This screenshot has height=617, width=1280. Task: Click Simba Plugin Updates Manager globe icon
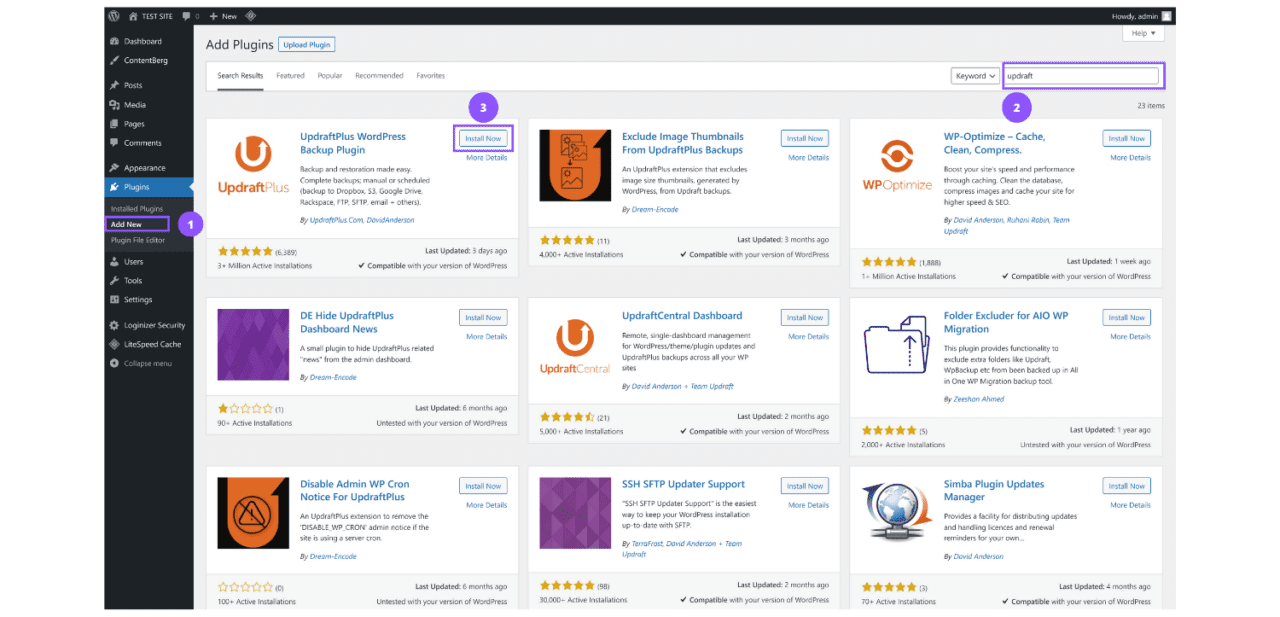897,513
